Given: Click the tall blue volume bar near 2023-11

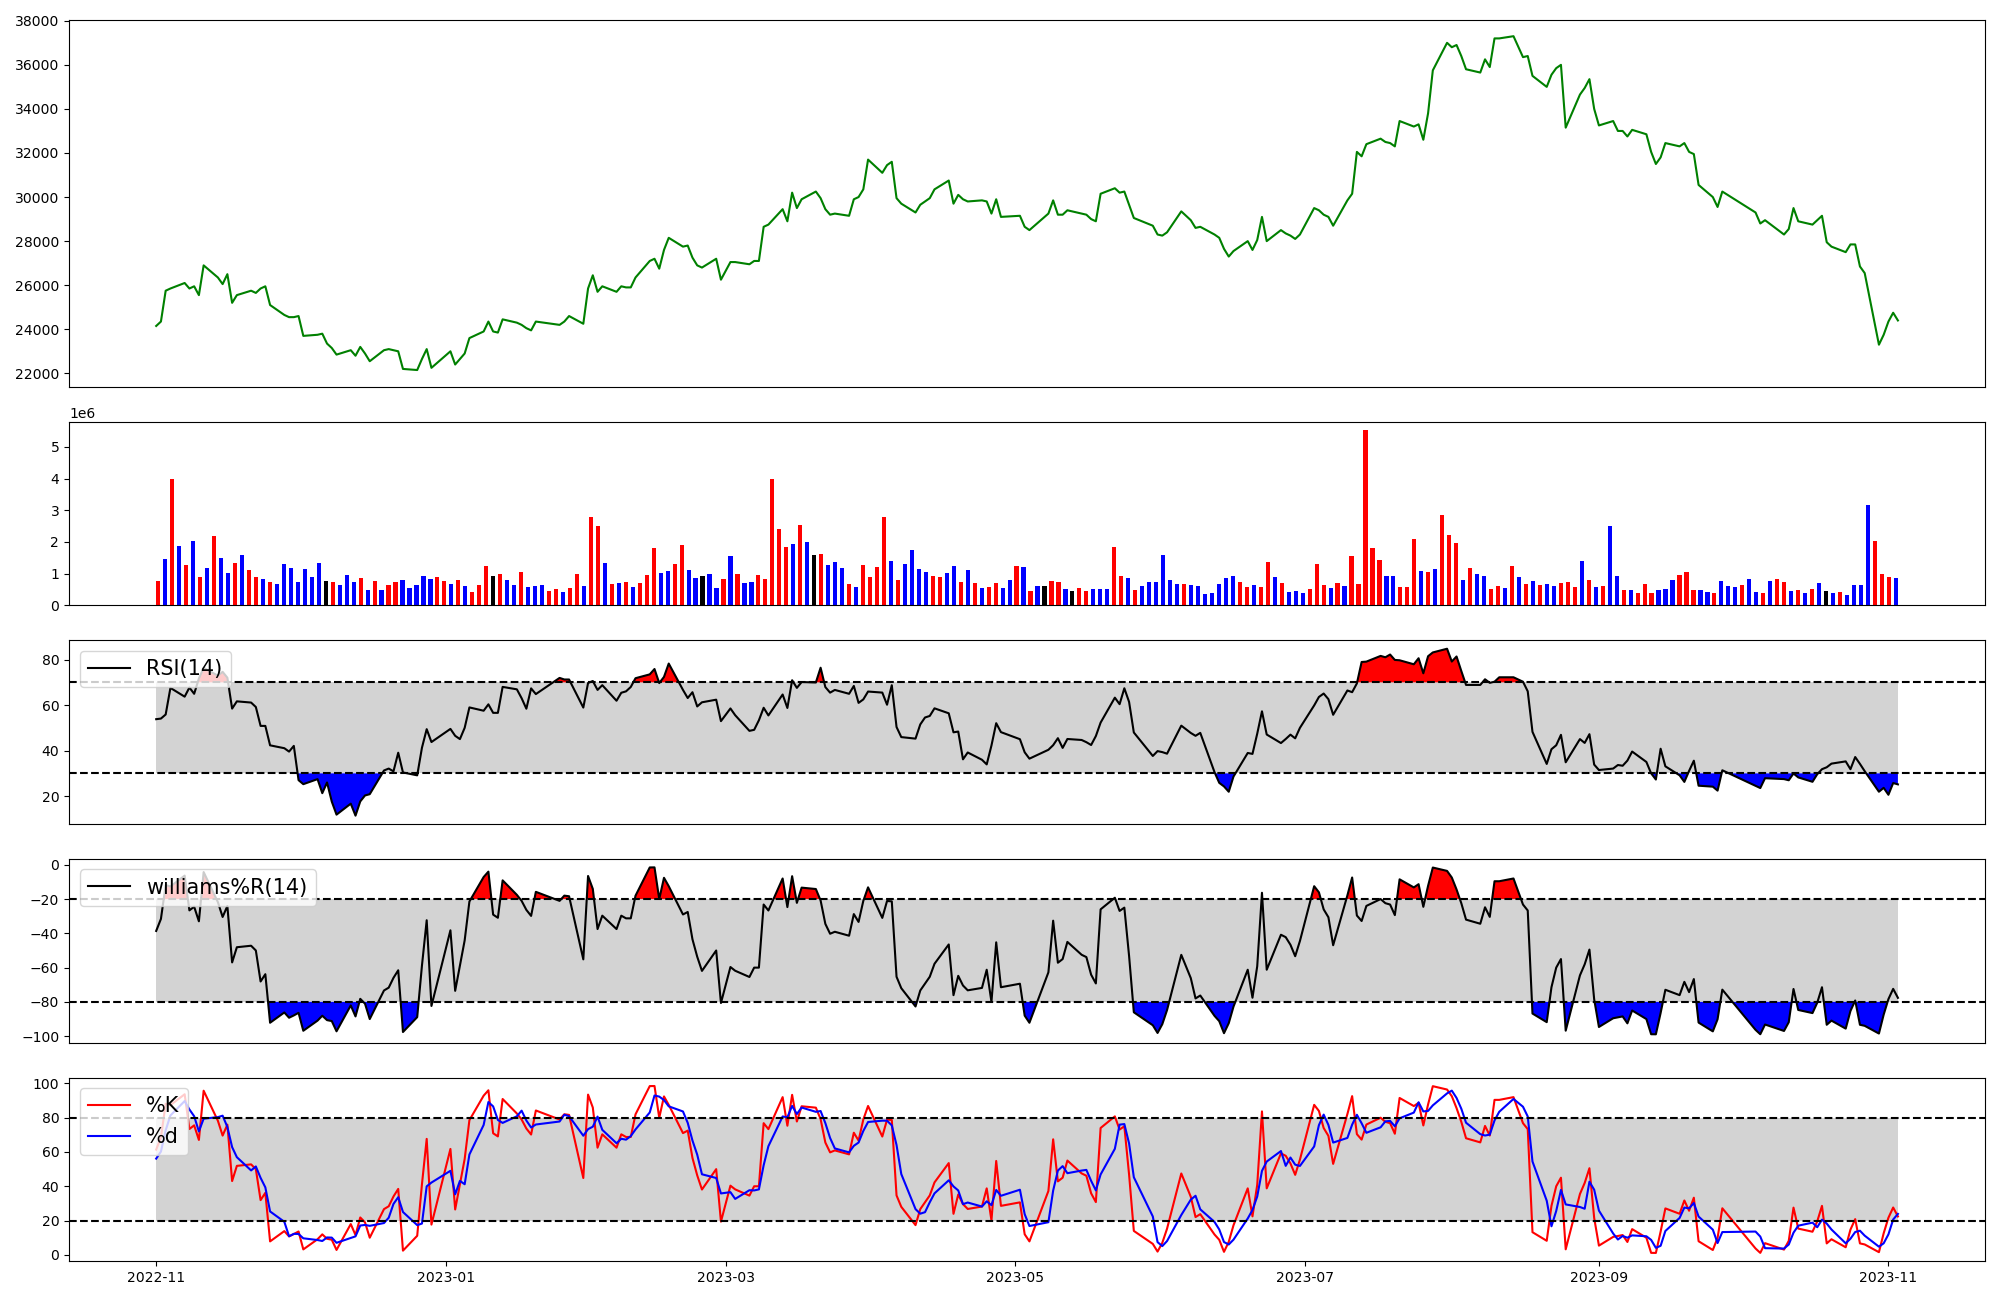Looking at the screenshot, I should 1868,555.
